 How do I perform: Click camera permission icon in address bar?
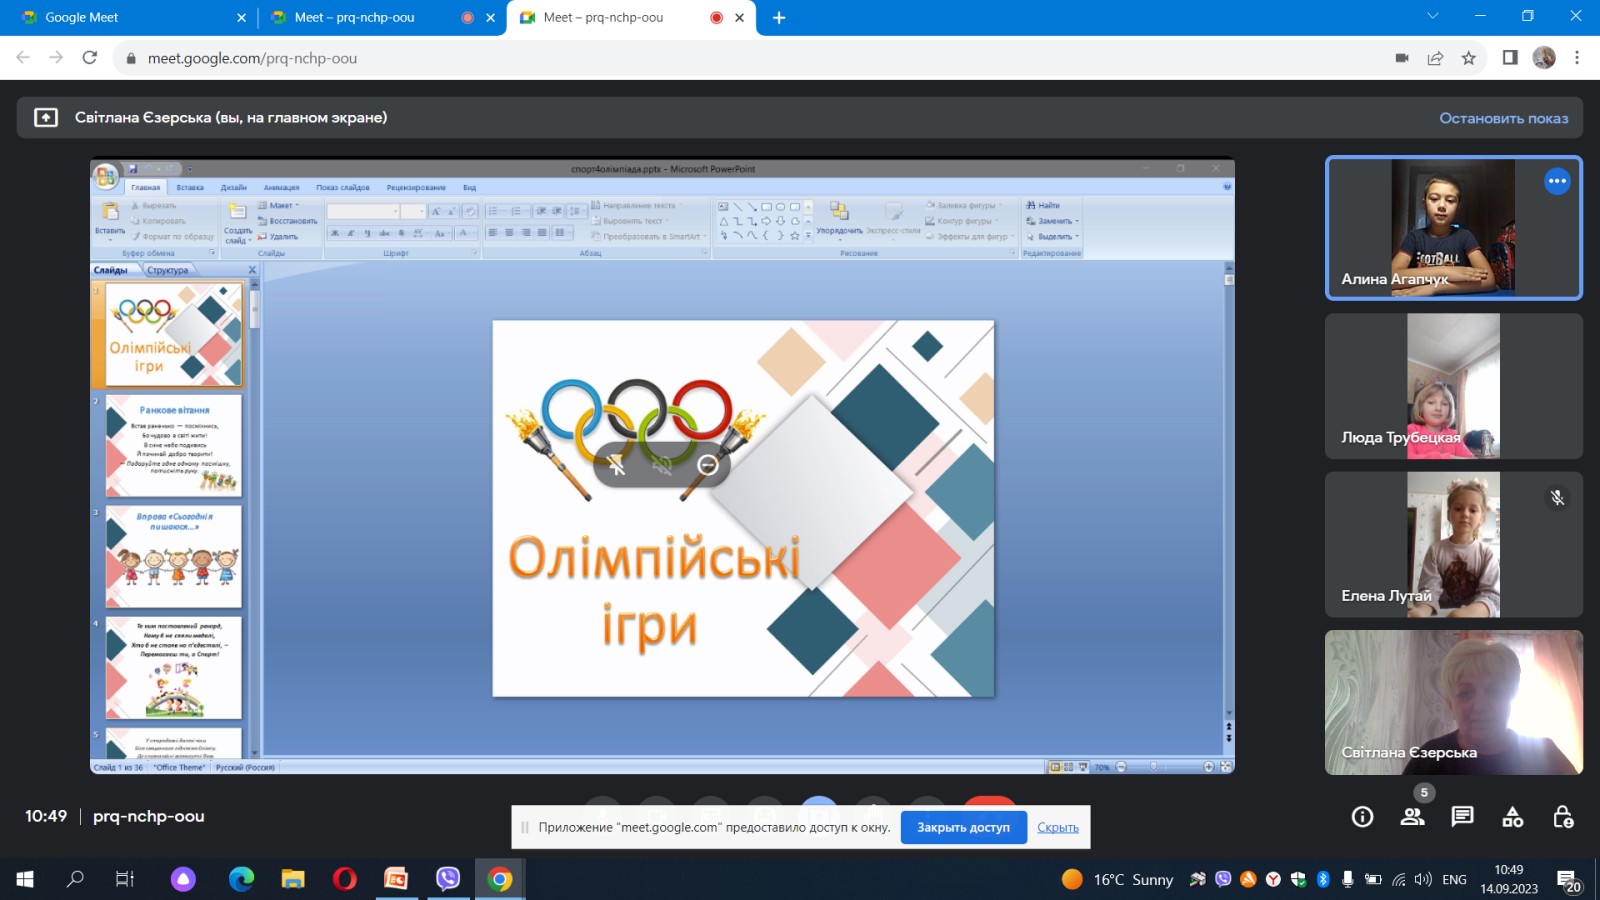click(x=1402, y=58)
